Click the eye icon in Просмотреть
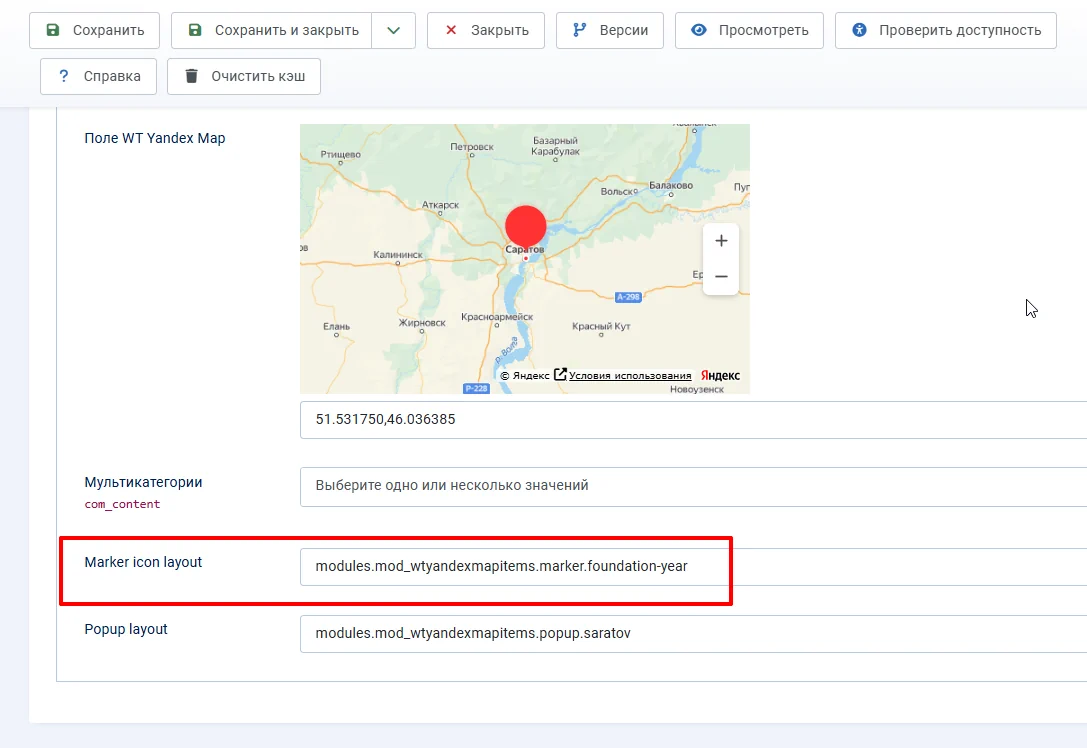The width and height of the screenshot is (1087, 748). [x=699, y=30]
